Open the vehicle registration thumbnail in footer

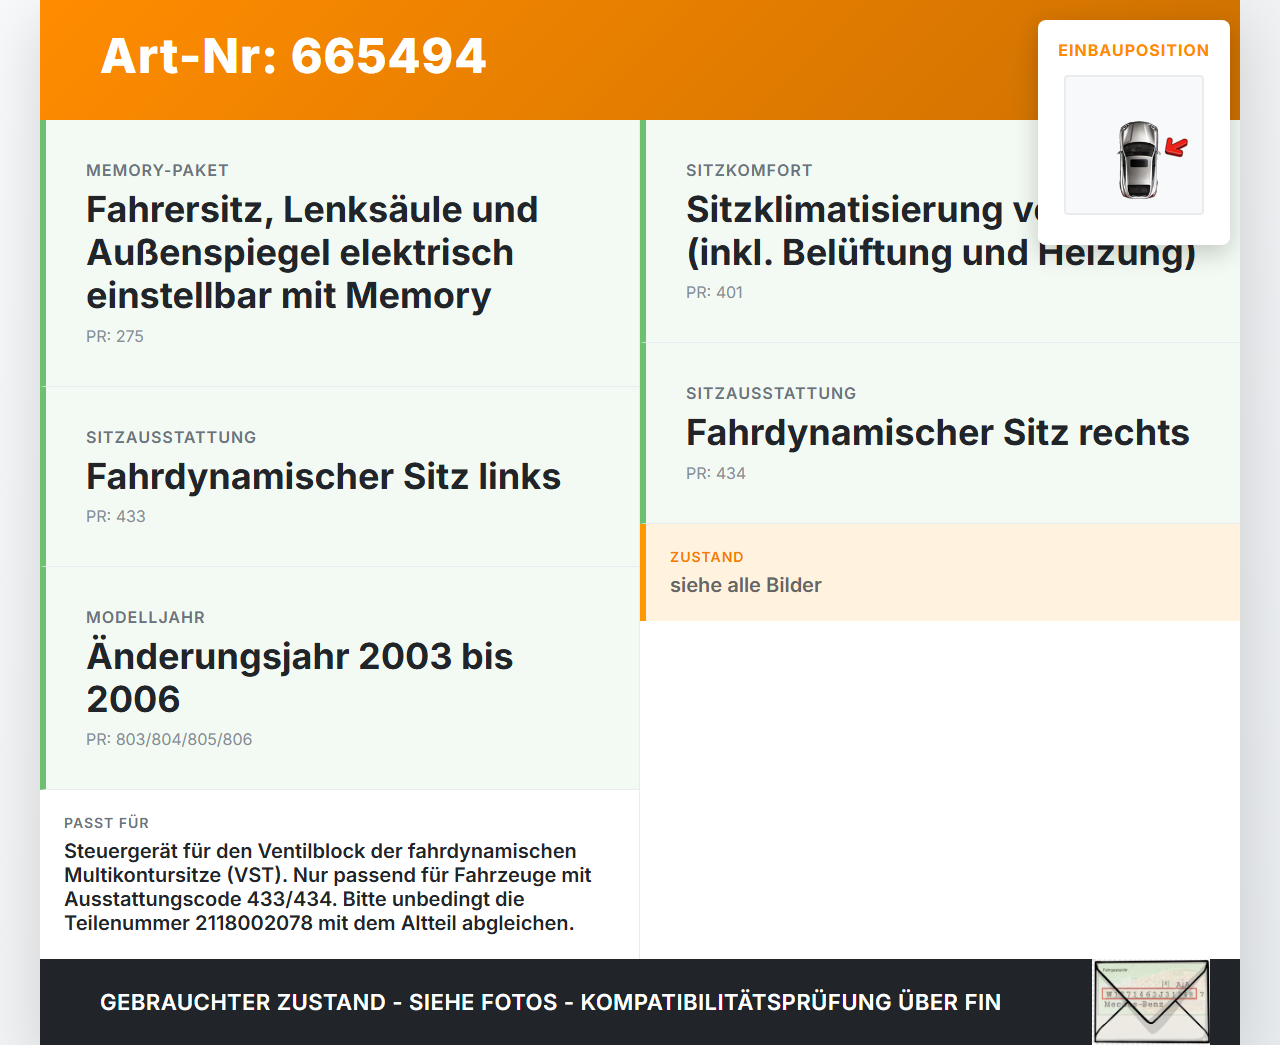[1151, 1002]
